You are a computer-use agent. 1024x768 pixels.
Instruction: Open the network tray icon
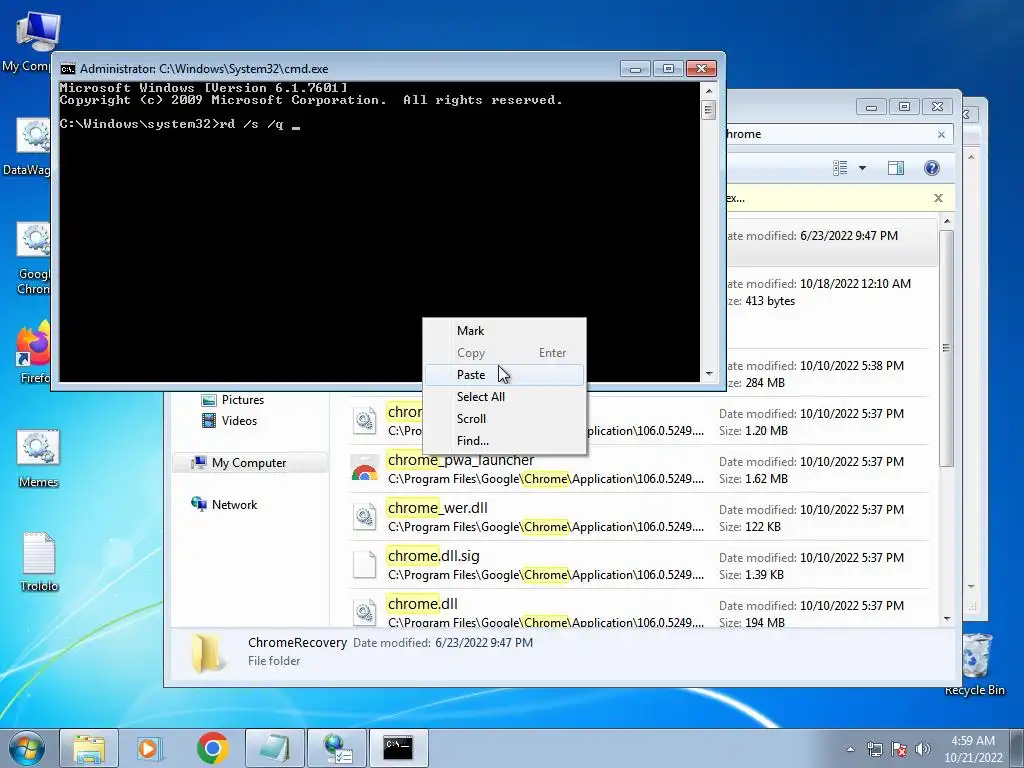coord(874,749)
